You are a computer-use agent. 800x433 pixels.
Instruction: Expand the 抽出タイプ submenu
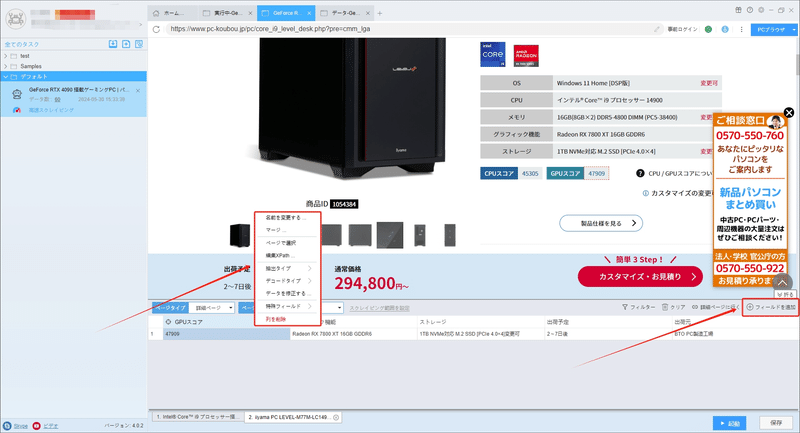288,268
